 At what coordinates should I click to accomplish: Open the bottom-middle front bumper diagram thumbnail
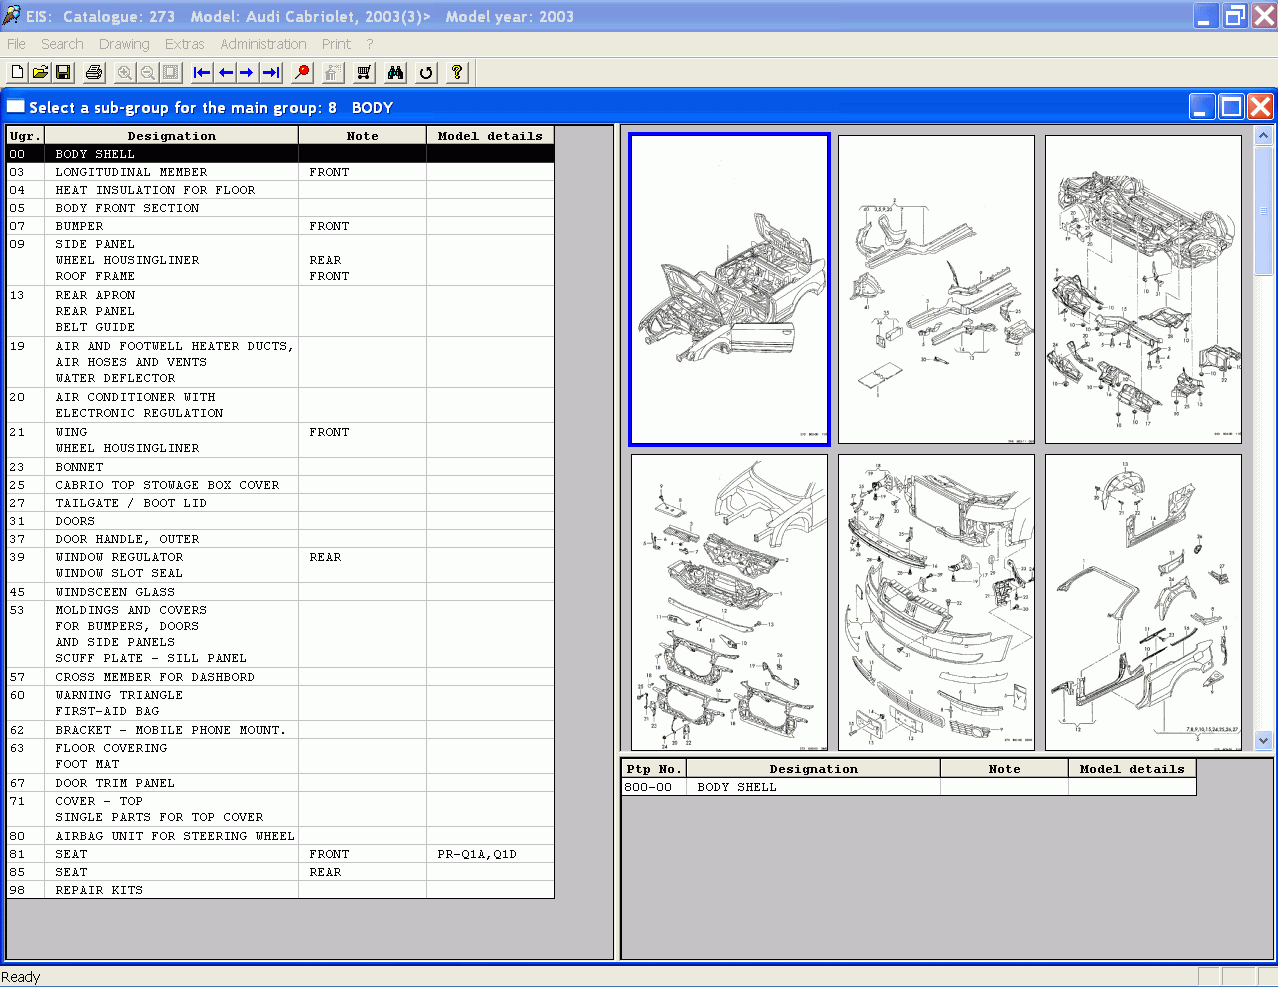click(936, 602)
